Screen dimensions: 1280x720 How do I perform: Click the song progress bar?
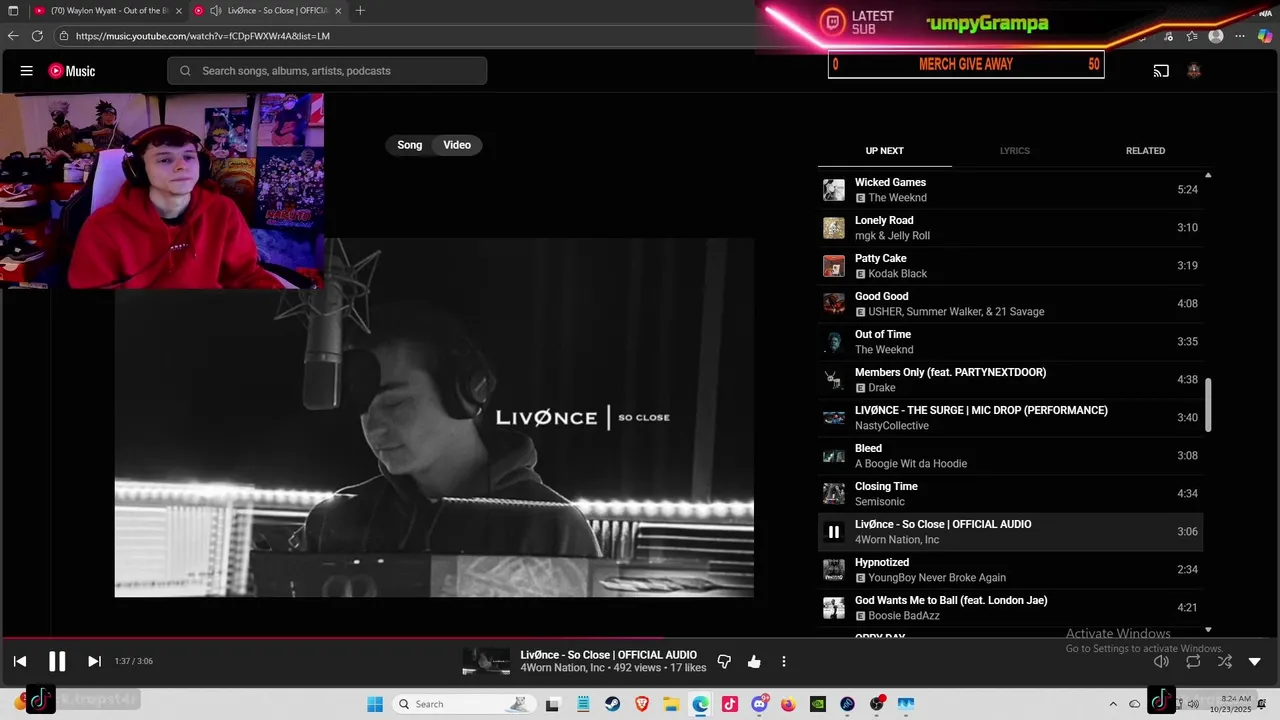pos(640,637)
